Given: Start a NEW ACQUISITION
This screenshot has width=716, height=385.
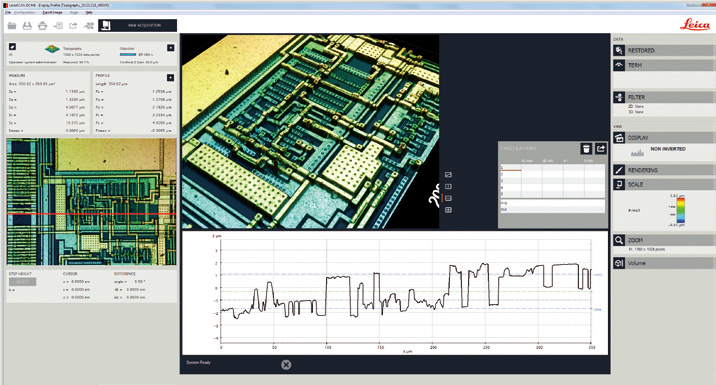Looking at the screenshot, I should click(137, 25).
